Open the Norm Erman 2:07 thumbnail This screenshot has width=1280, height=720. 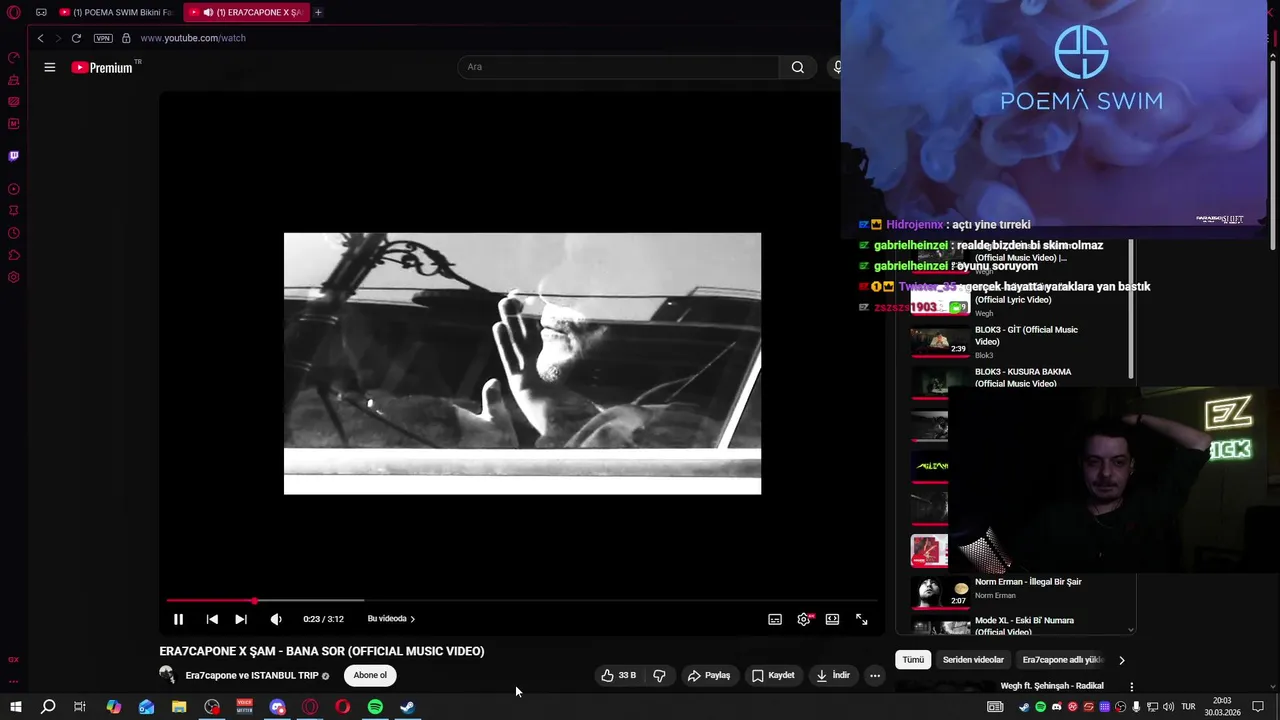(940, 591)
